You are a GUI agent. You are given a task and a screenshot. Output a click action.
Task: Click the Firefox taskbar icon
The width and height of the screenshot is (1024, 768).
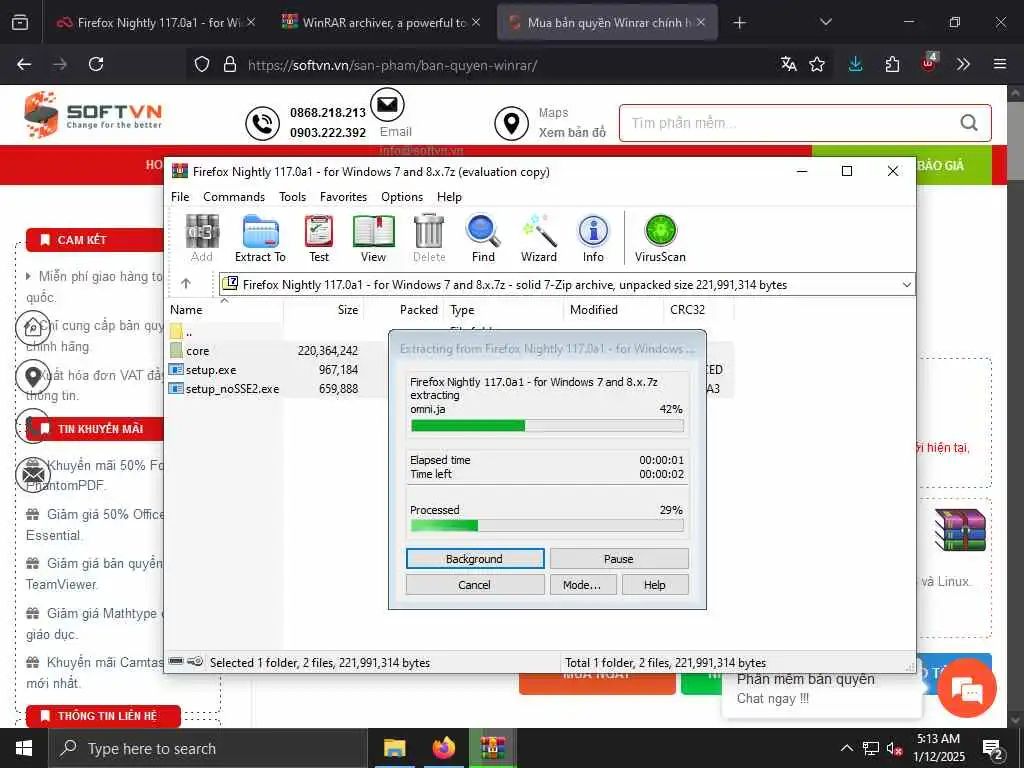444,748
